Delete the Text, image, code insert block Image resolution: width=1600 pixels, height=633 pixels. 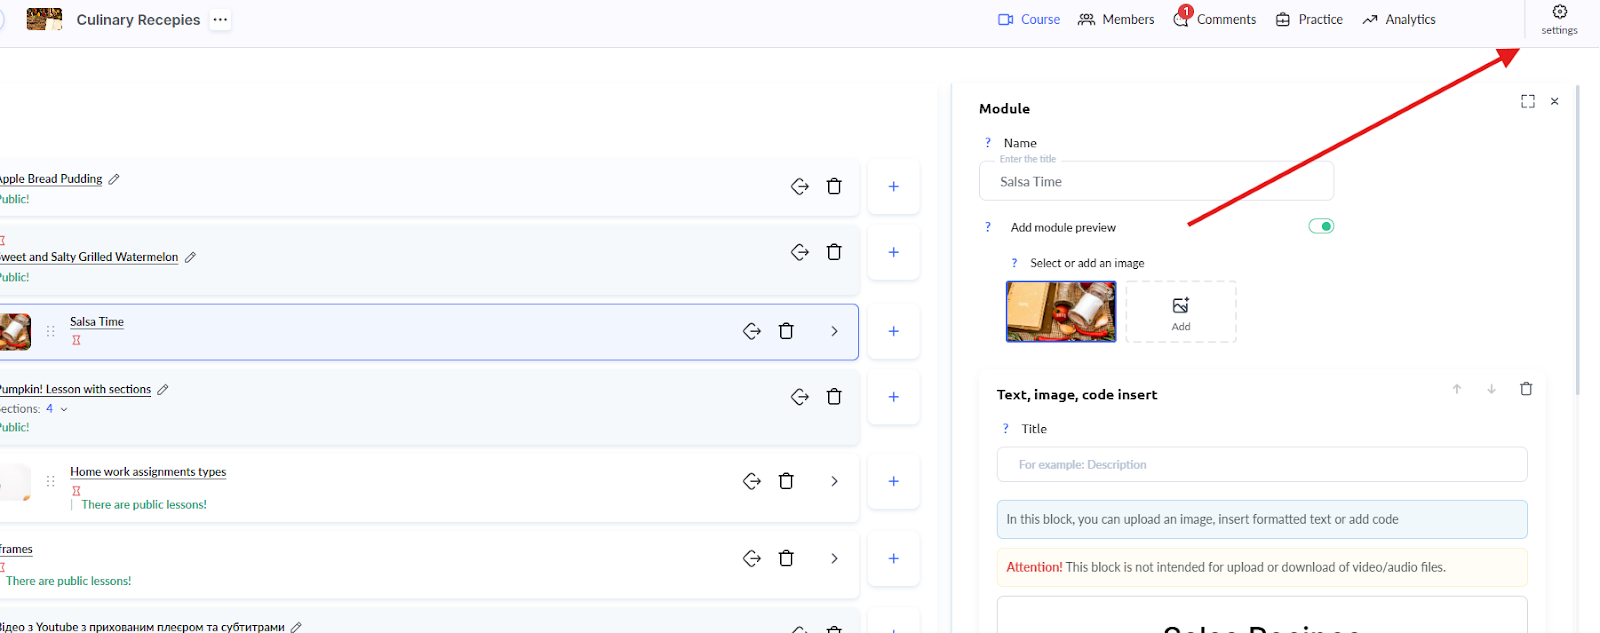pos(1526,389)
